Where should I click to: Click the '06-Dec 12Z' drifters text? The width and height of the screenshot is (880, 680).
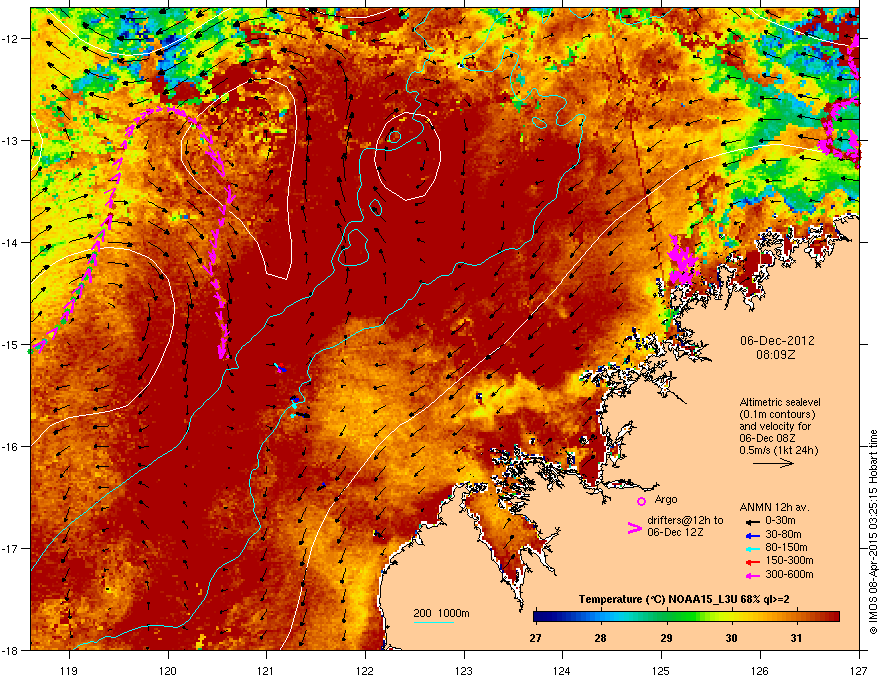point(675,532)
